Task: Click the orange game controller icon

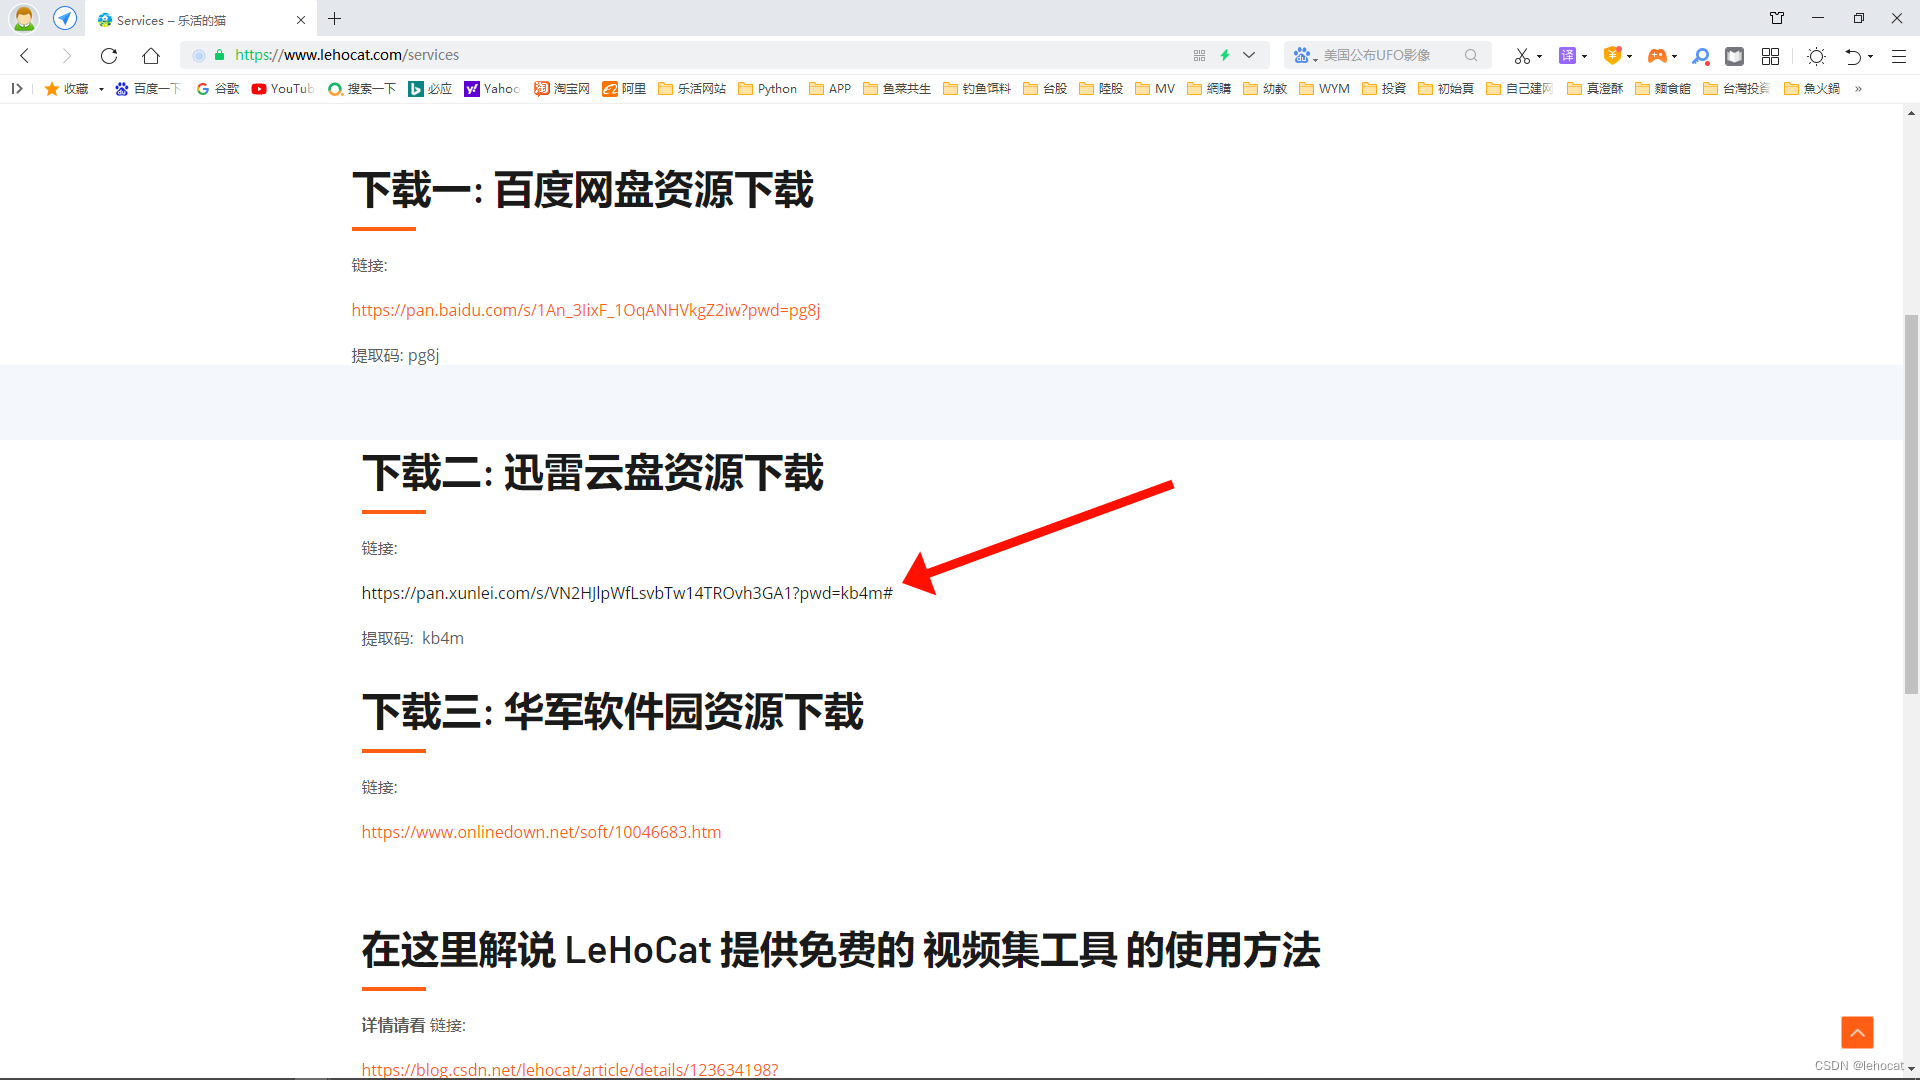Action: coord(1656,56)
